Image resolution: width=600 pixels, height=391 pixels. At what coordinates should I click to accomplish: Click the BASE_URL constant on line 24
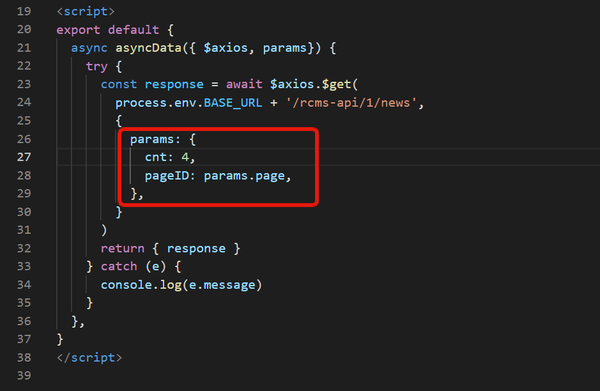tap(233, 103)
